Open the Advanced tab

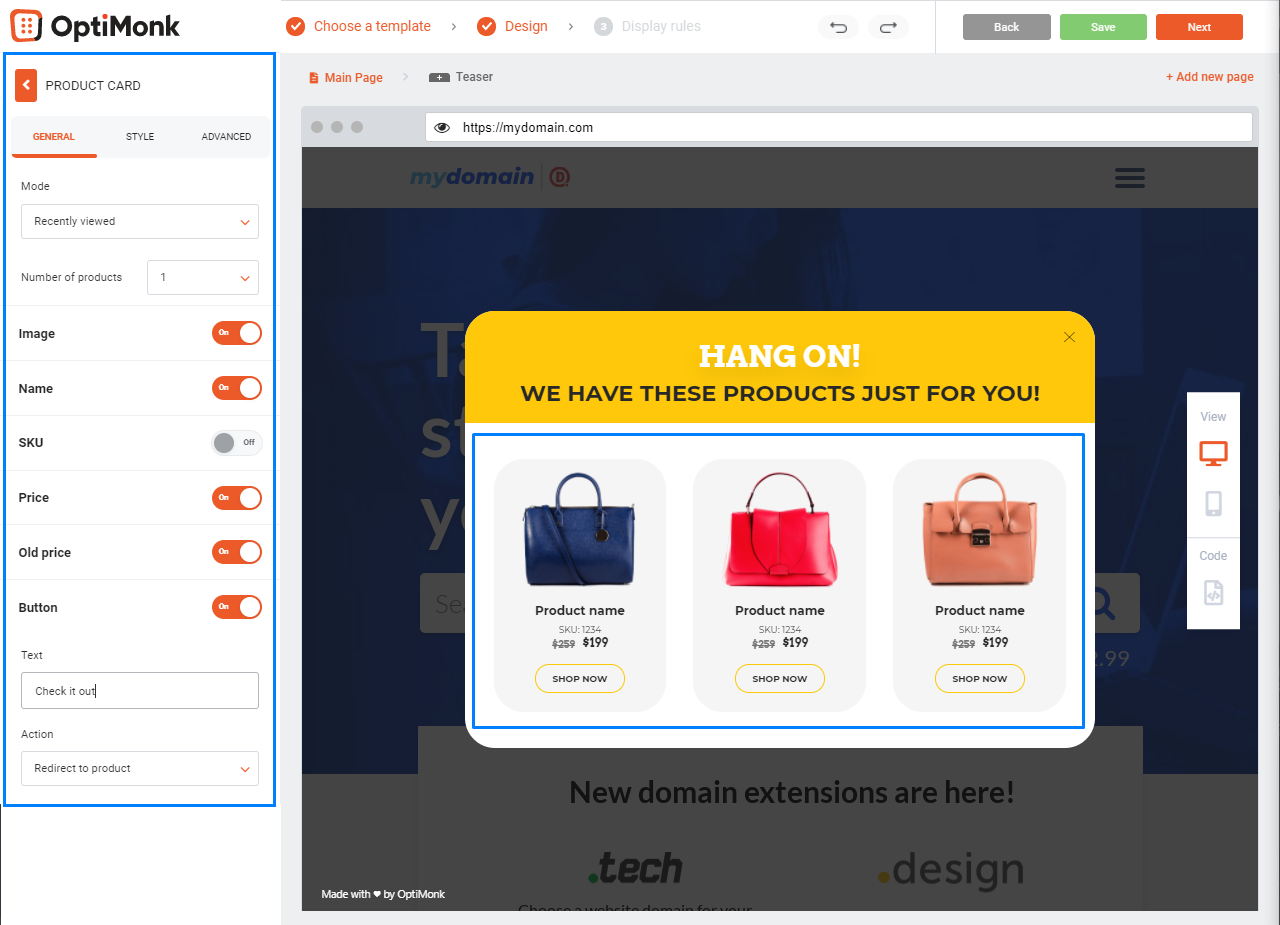[226, 137]
